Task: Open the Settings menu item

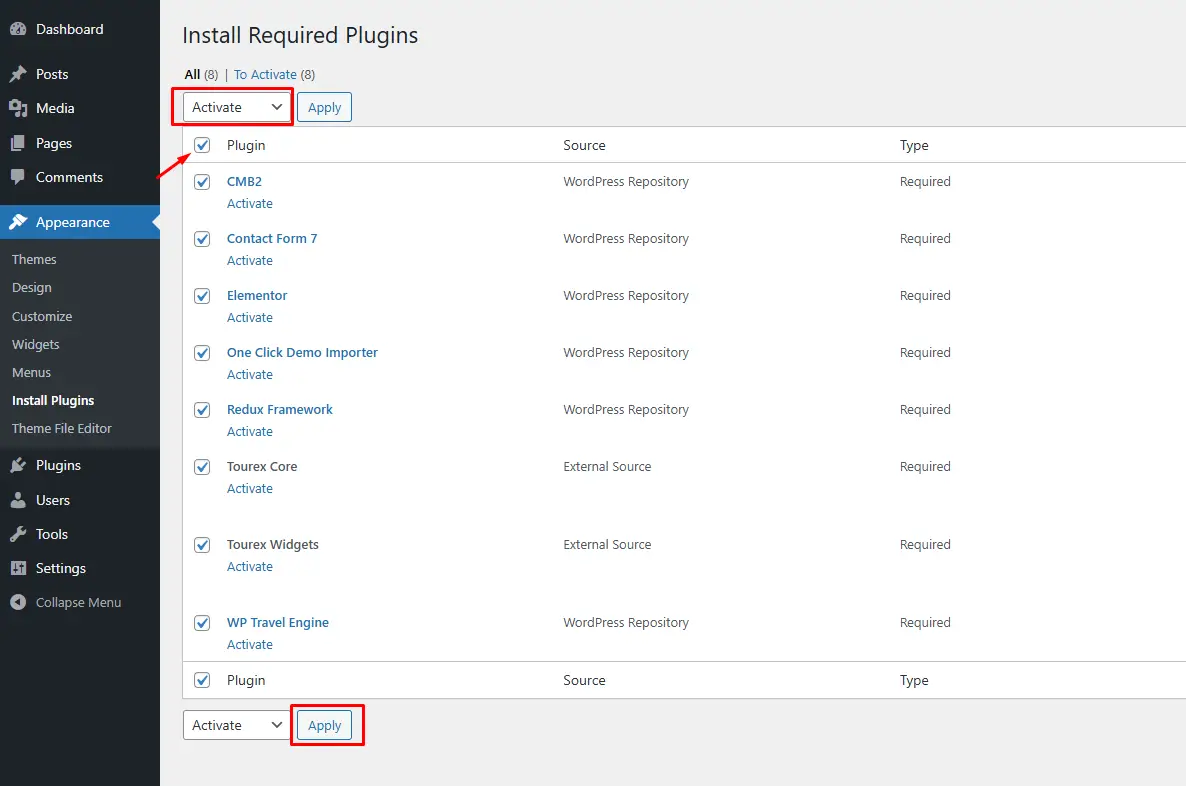Action: (x=61, y=568)
